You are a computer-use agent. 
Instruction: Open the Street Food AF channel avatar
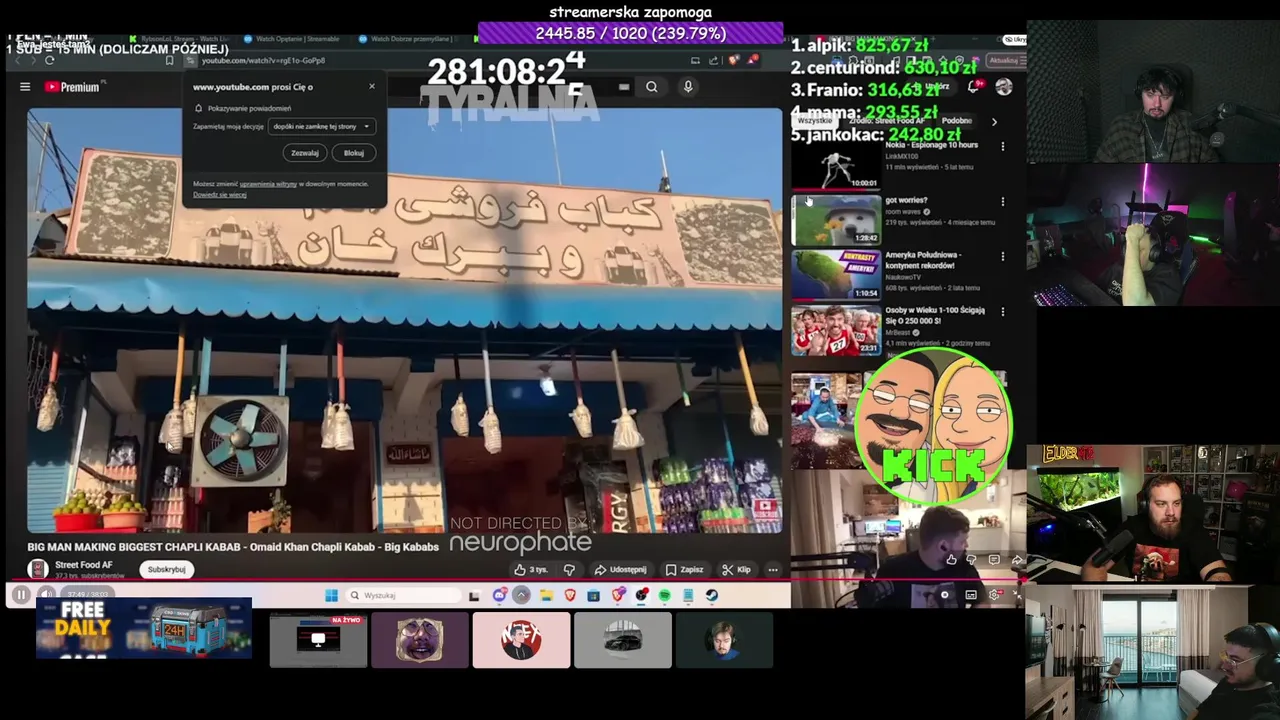38,569
